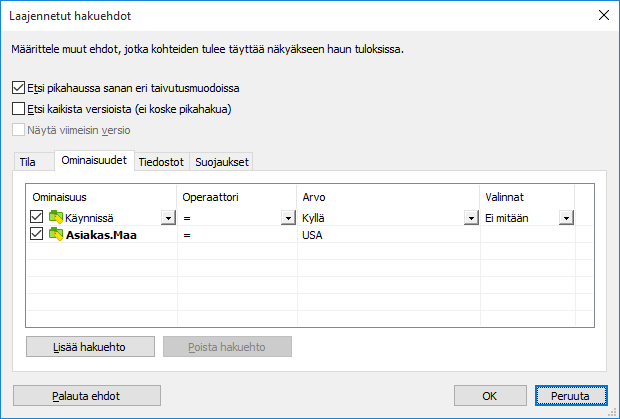Click the Käynnissä property icon
The width and height of the screenshot is (620, 419).
56,218
